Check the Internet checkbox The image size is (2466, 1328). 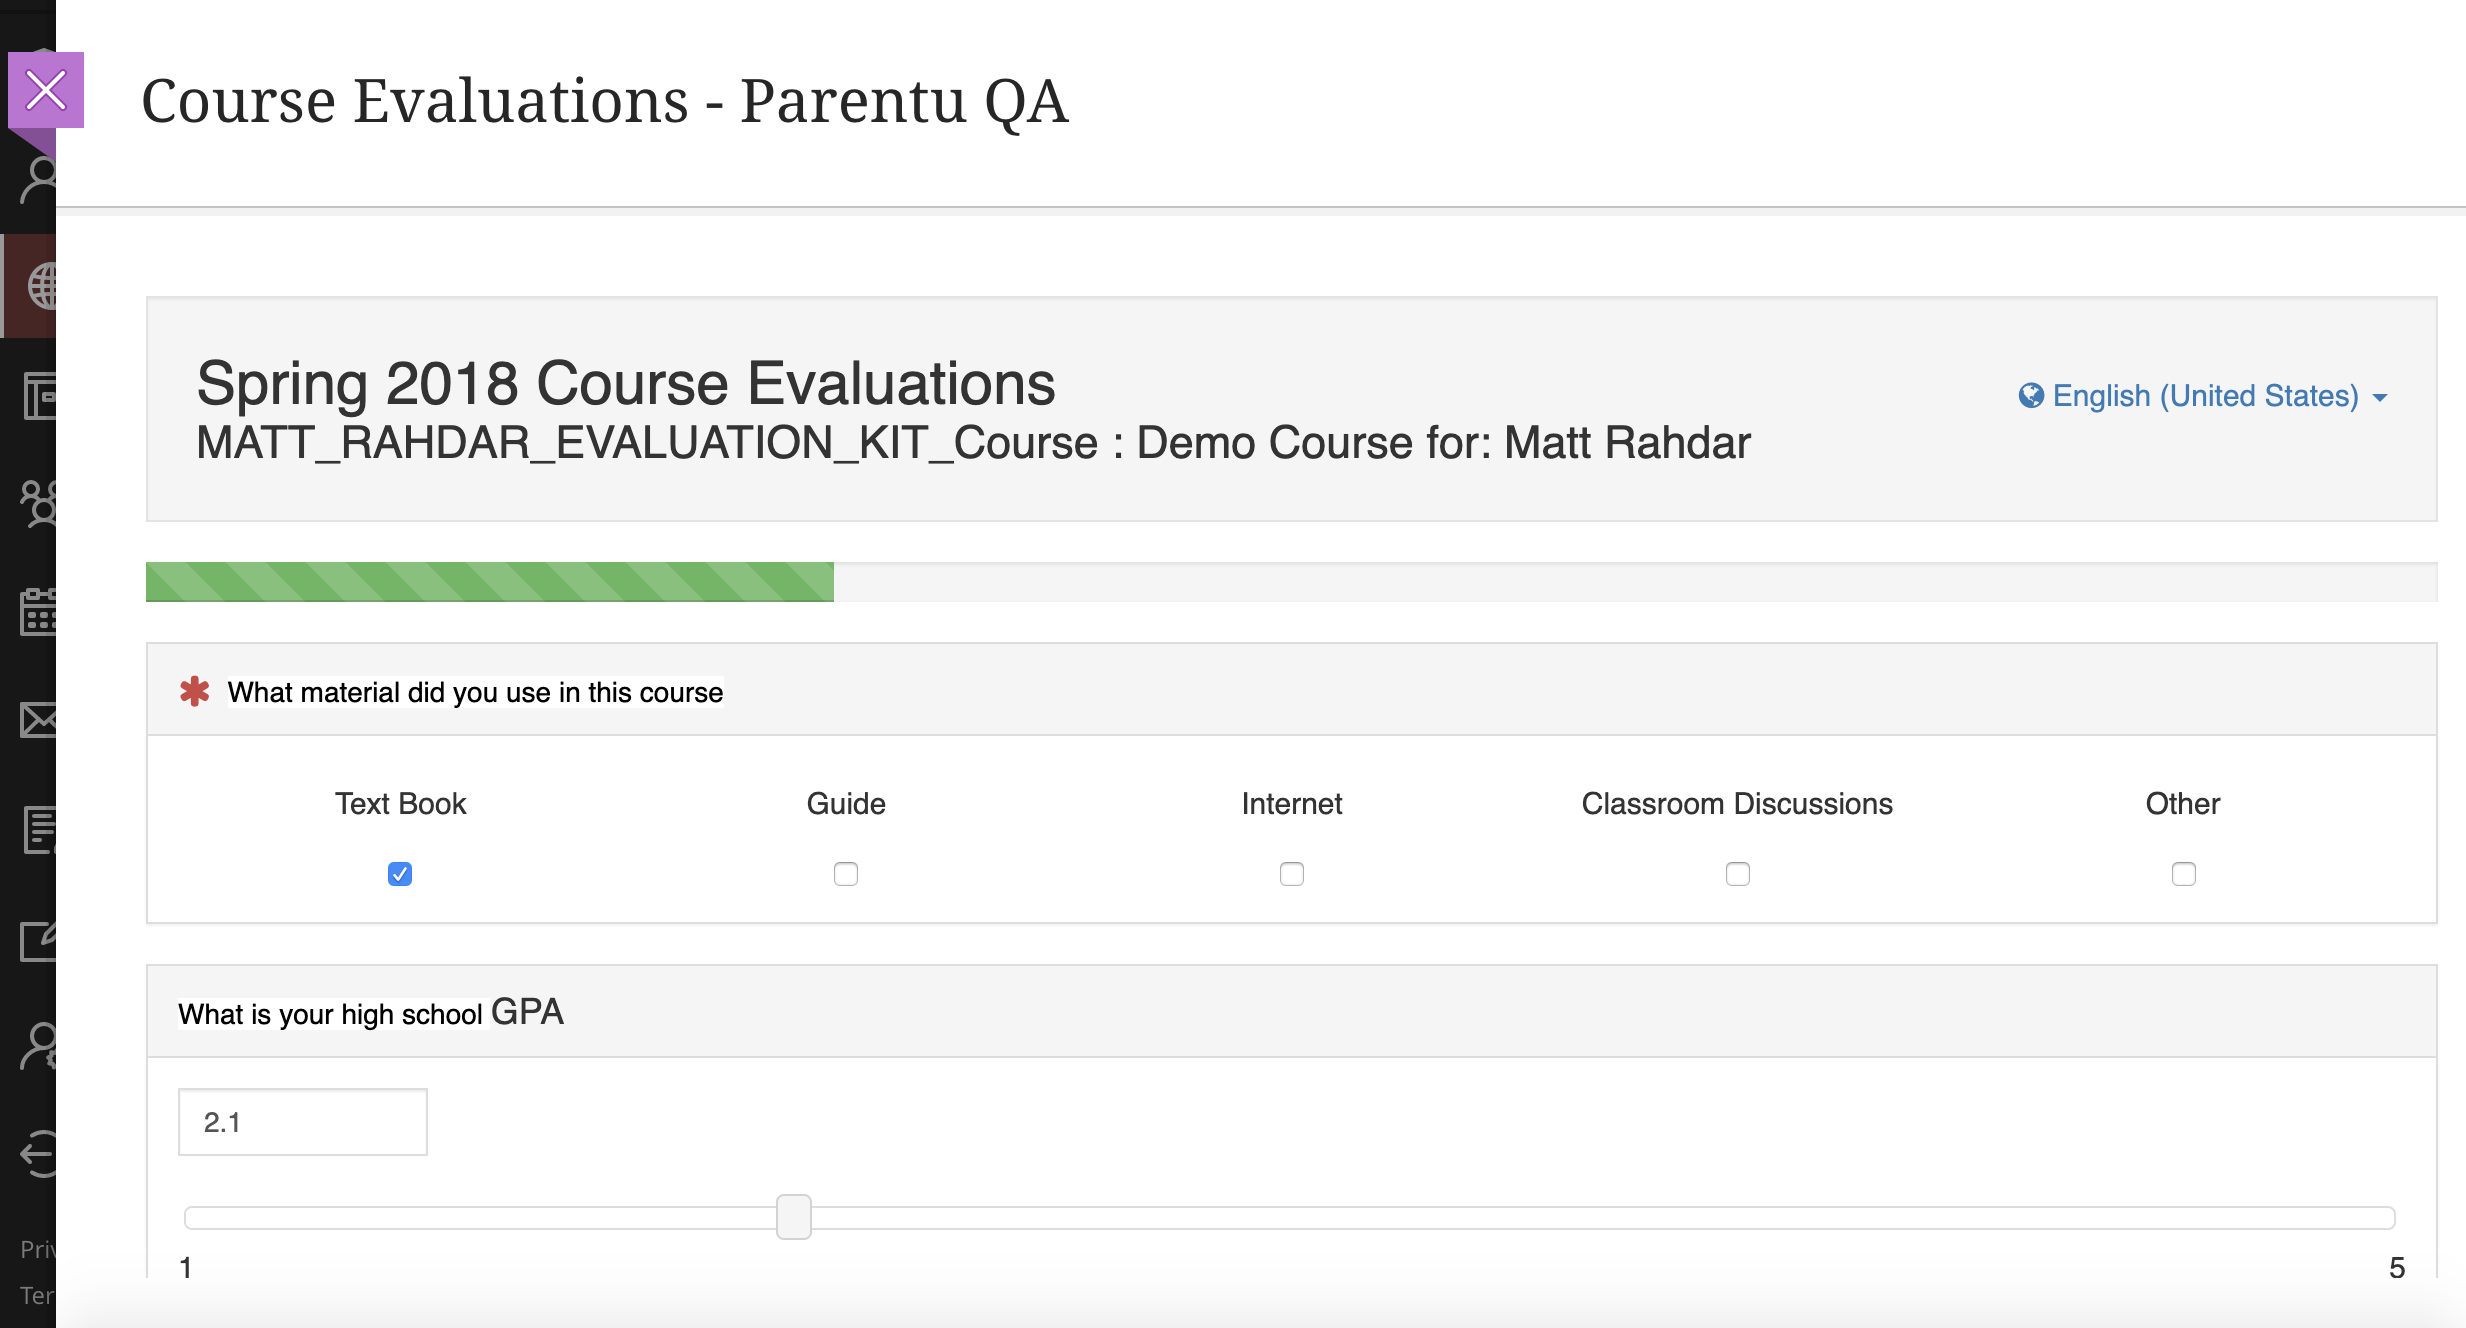pos(1292,874)
